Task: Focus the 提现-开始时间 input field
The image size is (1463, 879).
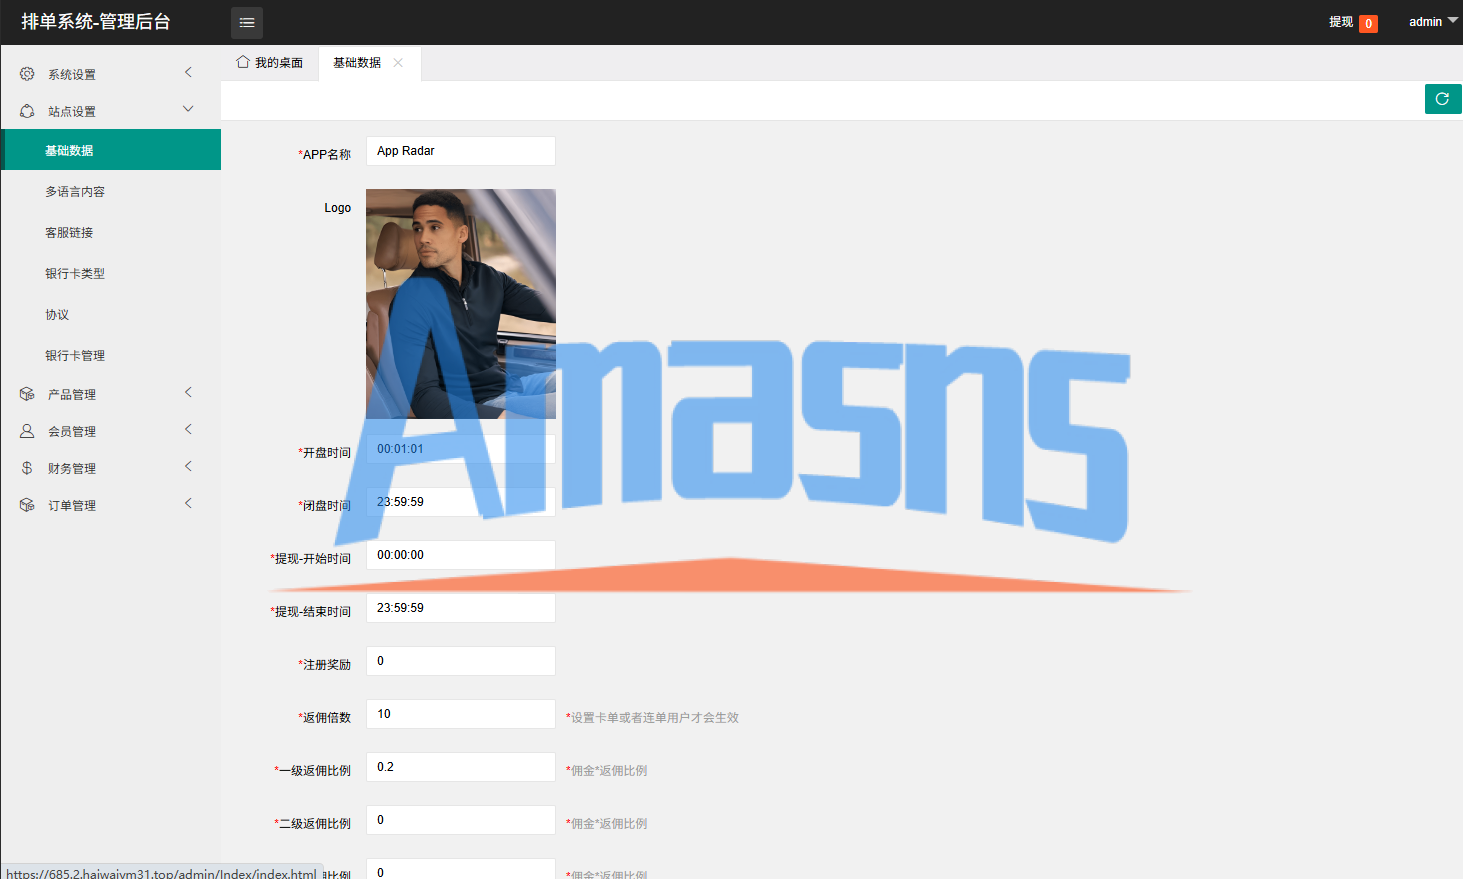Action: pyautogui.click(x=461, y=555)
